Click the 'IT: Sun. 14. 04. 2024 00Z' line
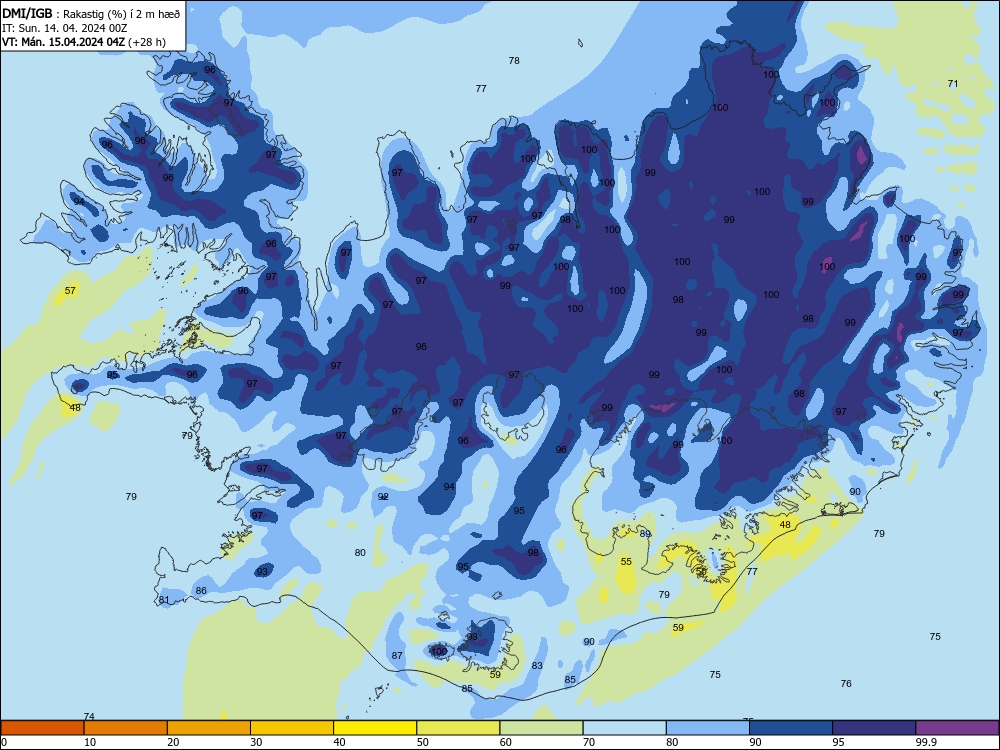This screenshot has height=750, width=1000. (64, 28)
